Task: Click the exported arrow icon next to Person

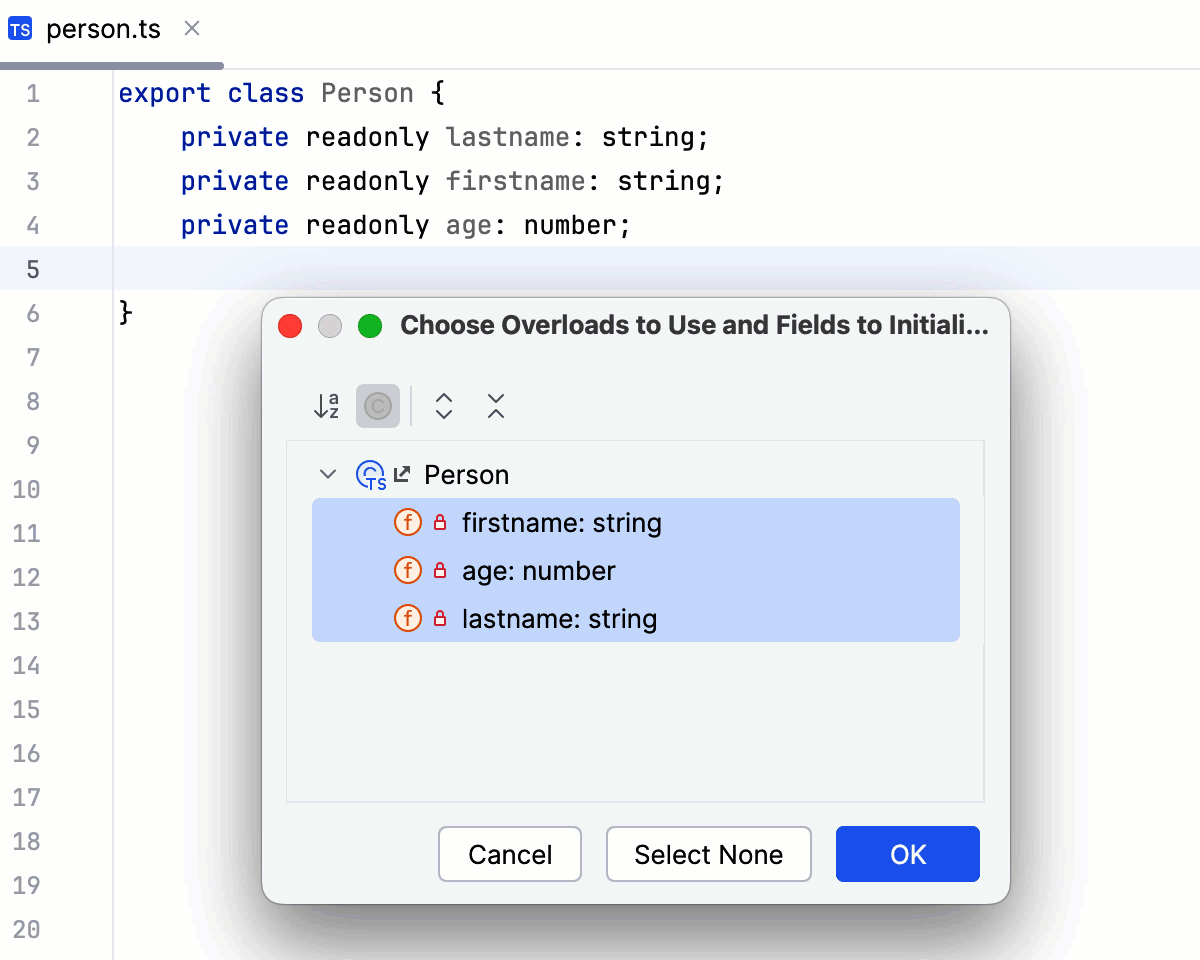Action: coord(400,473)
